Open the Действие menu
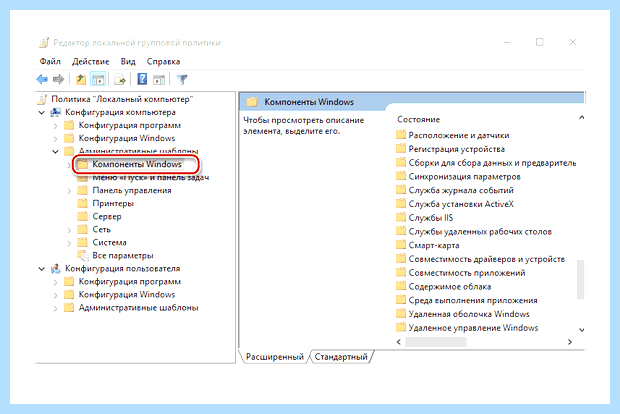This screenshot has width=620, height=414. (x=91, y=62)
